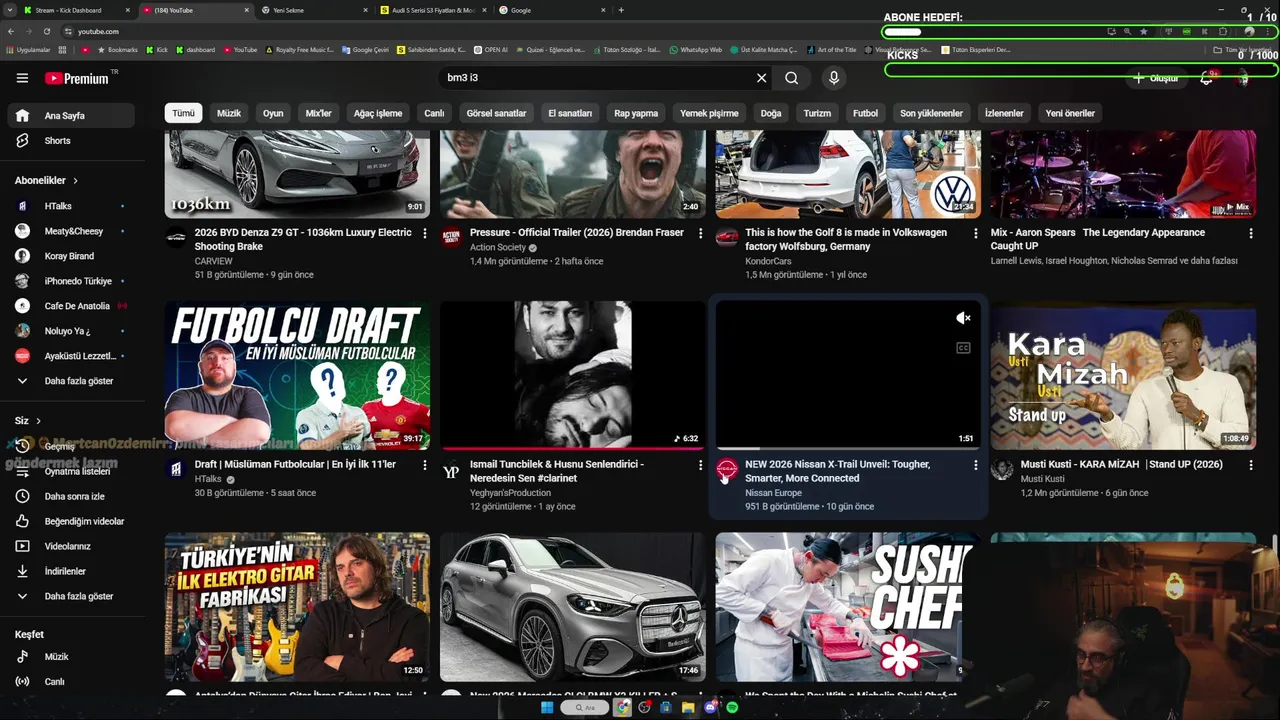Viewport: 1280px width, 720px height.
Task: Toggle captions on the Nissan preview
Action: click(963, 348)
